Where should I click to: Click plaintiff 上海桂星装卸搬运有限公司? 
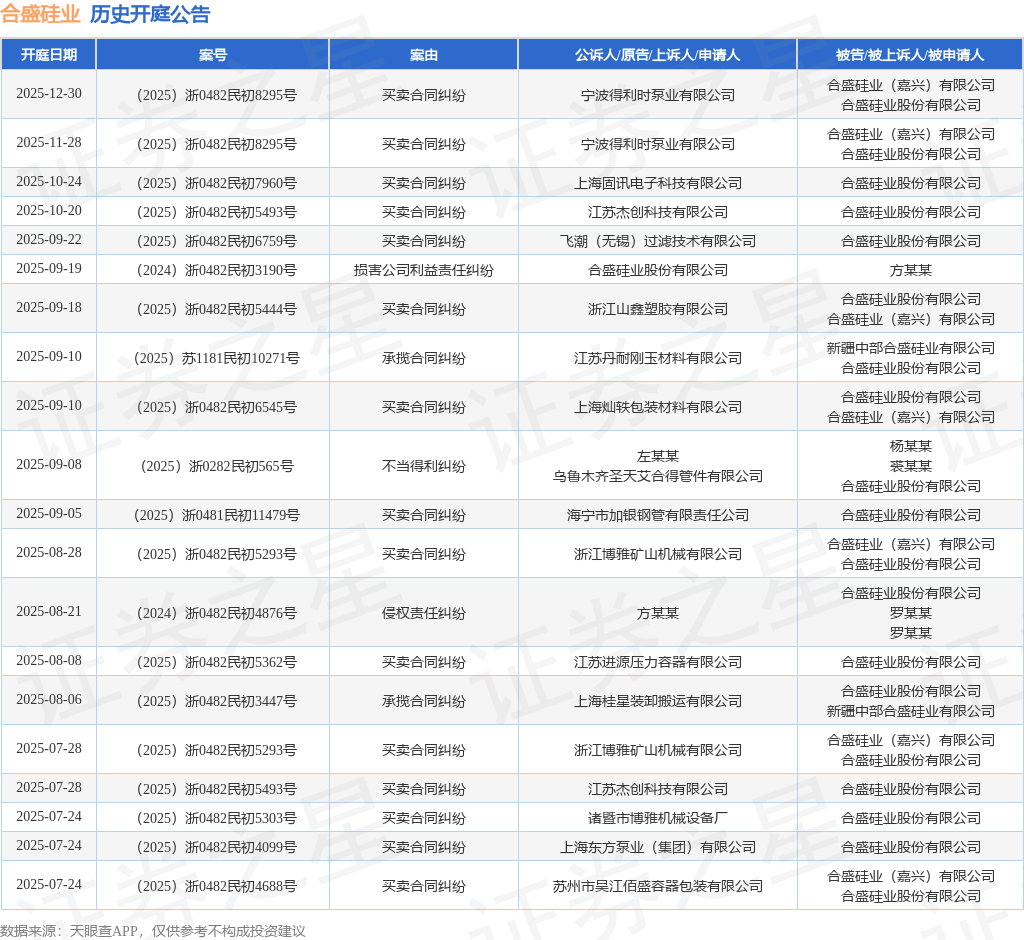coord(658,701)
